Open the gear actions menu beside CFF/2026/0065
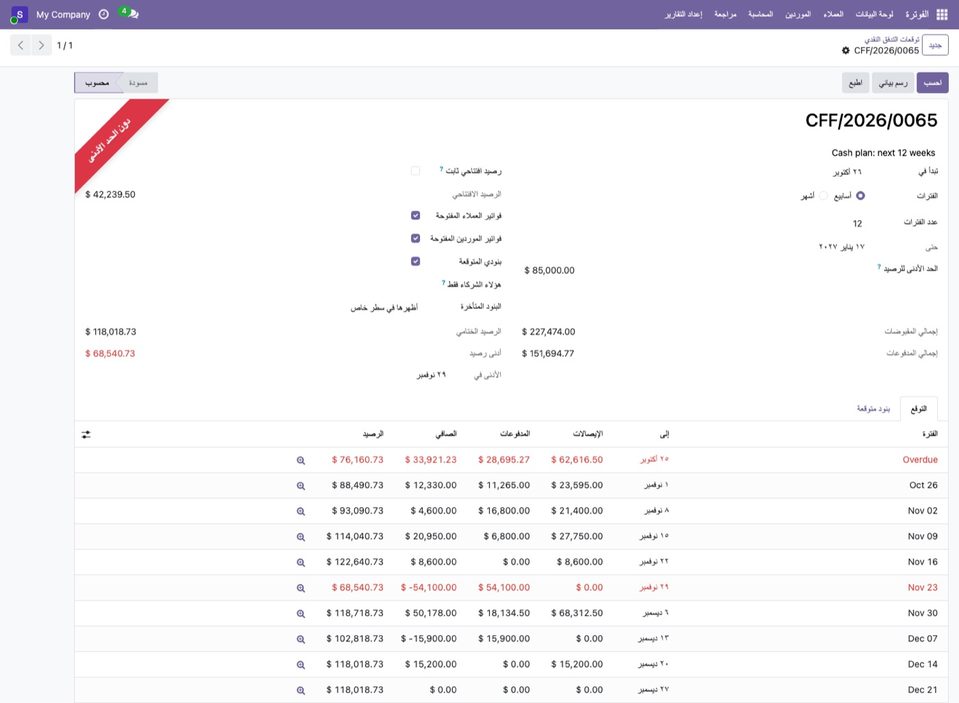The height and width of the screenshot is (703, 959). 845,51
